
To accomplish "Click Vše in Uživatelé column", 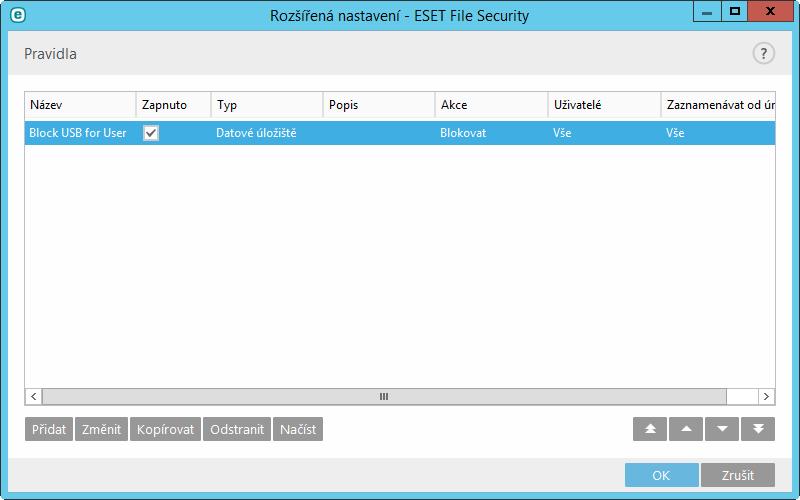I will pyautogui.click(x=562, y=133).
